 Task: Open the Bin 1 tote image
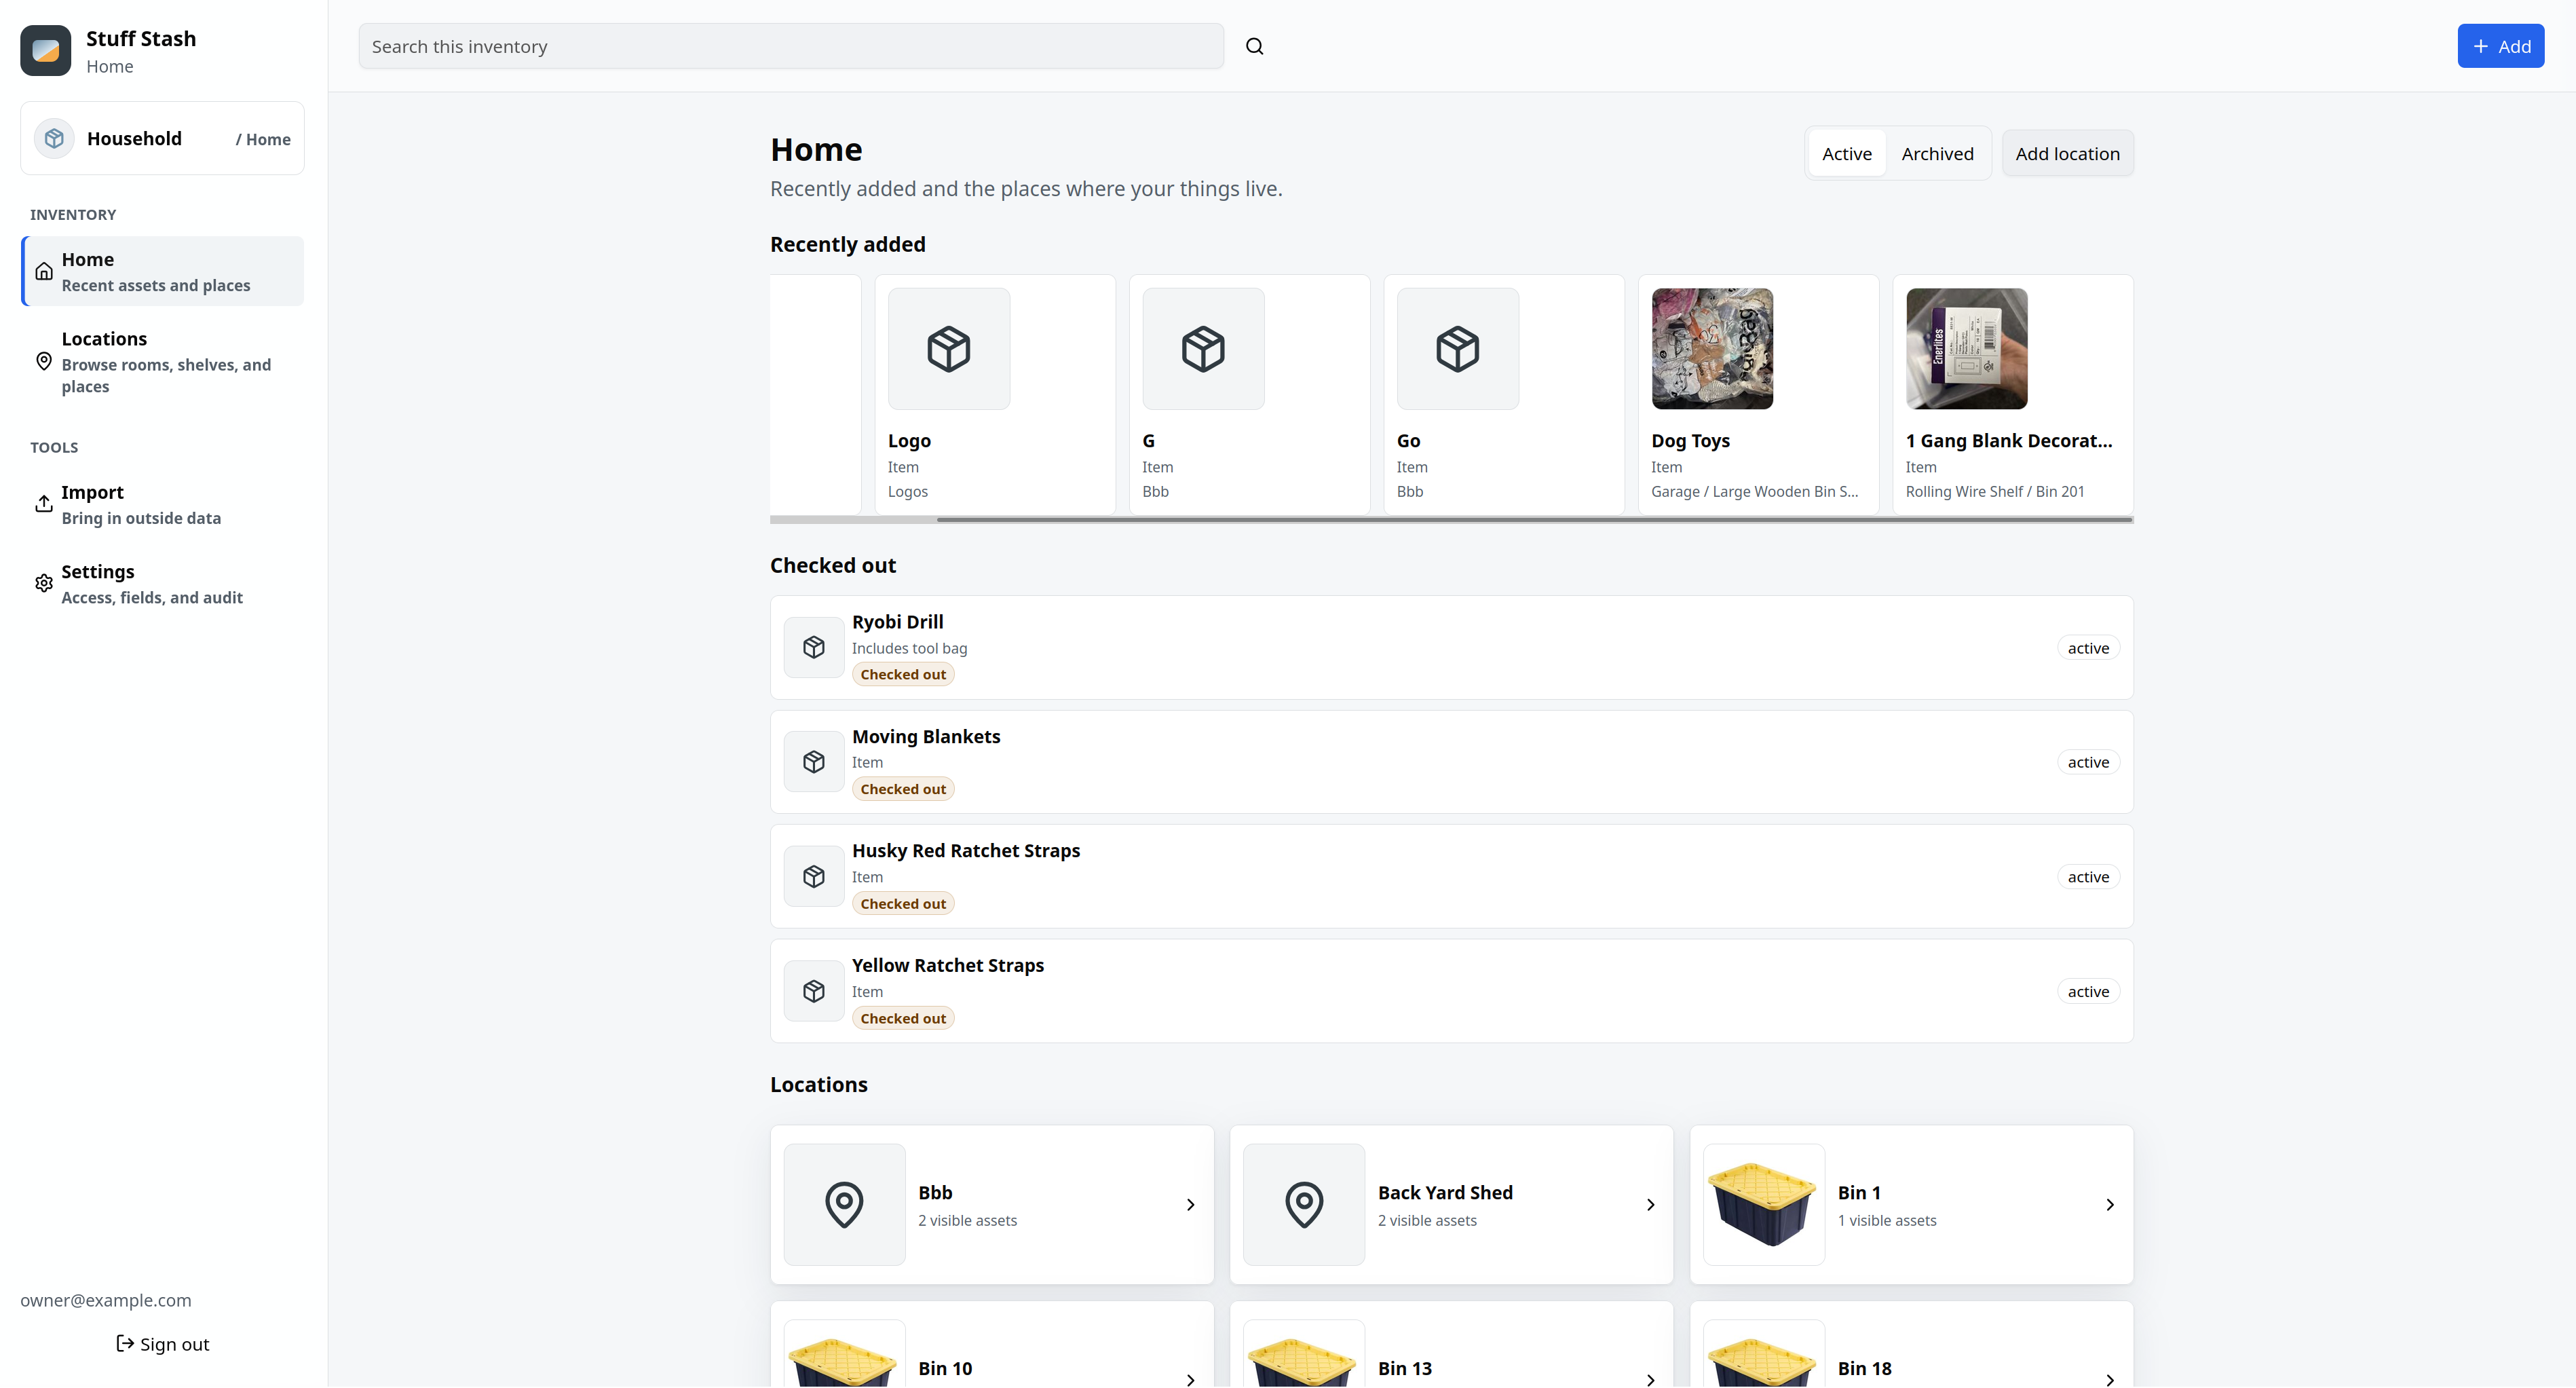tap(1764, 1204)
